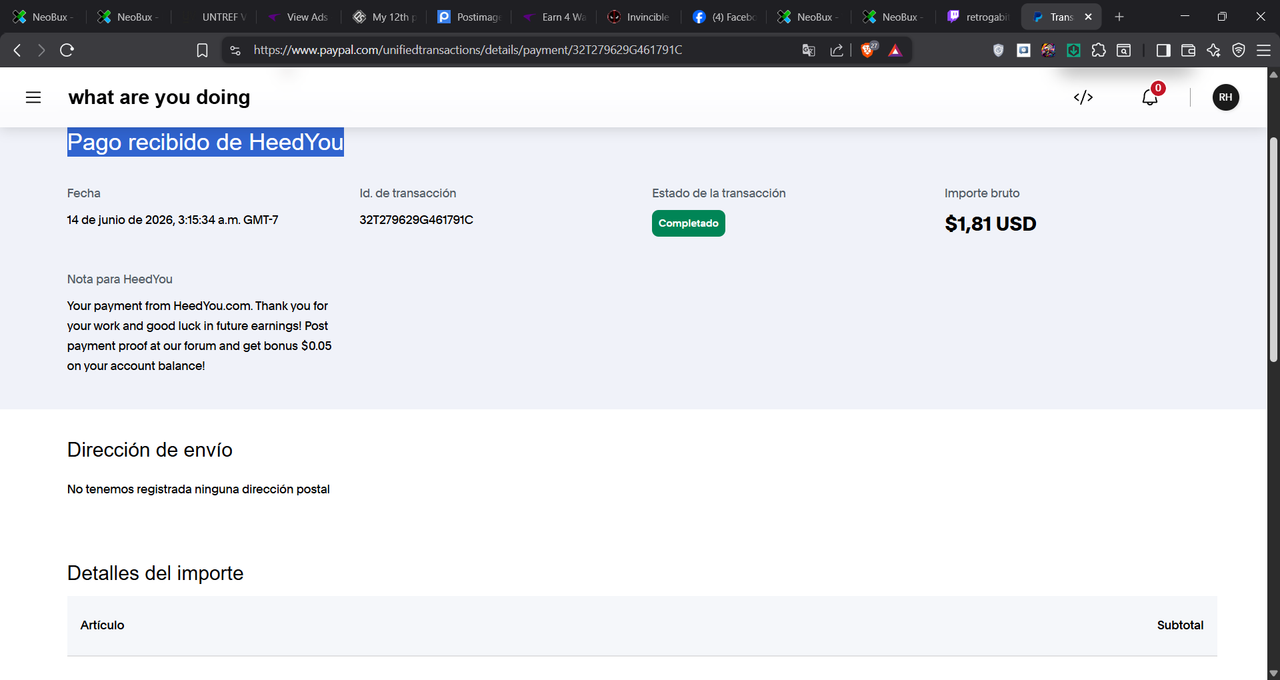The image size is (1280, 680).
Task: Open site settings icon beside the URL
Action: (234, 50)
